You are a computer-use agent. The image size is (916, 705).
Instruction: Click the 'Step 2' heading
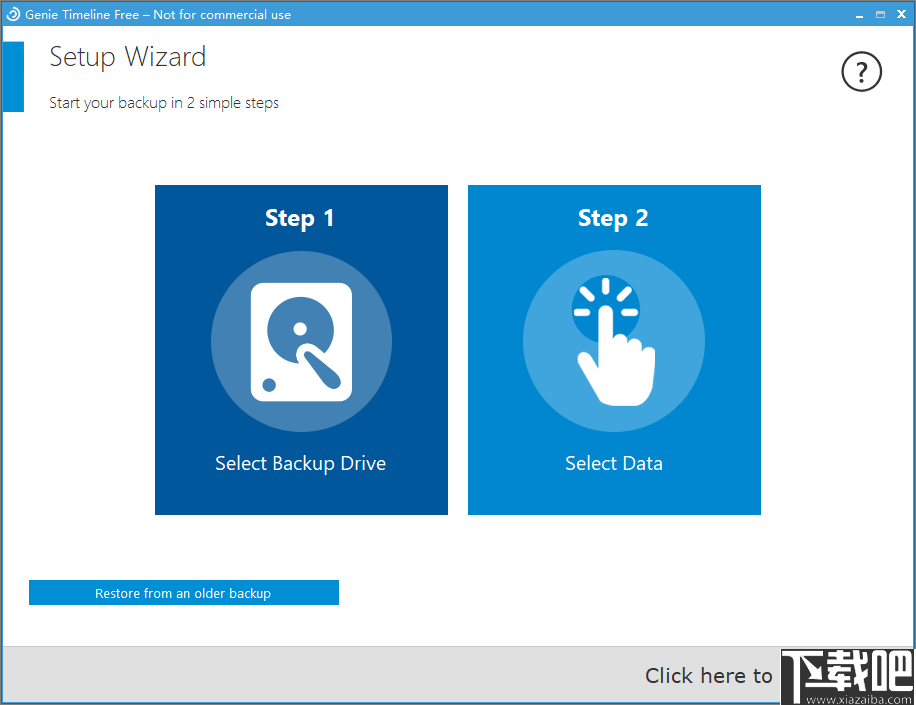tap(613, 218)
